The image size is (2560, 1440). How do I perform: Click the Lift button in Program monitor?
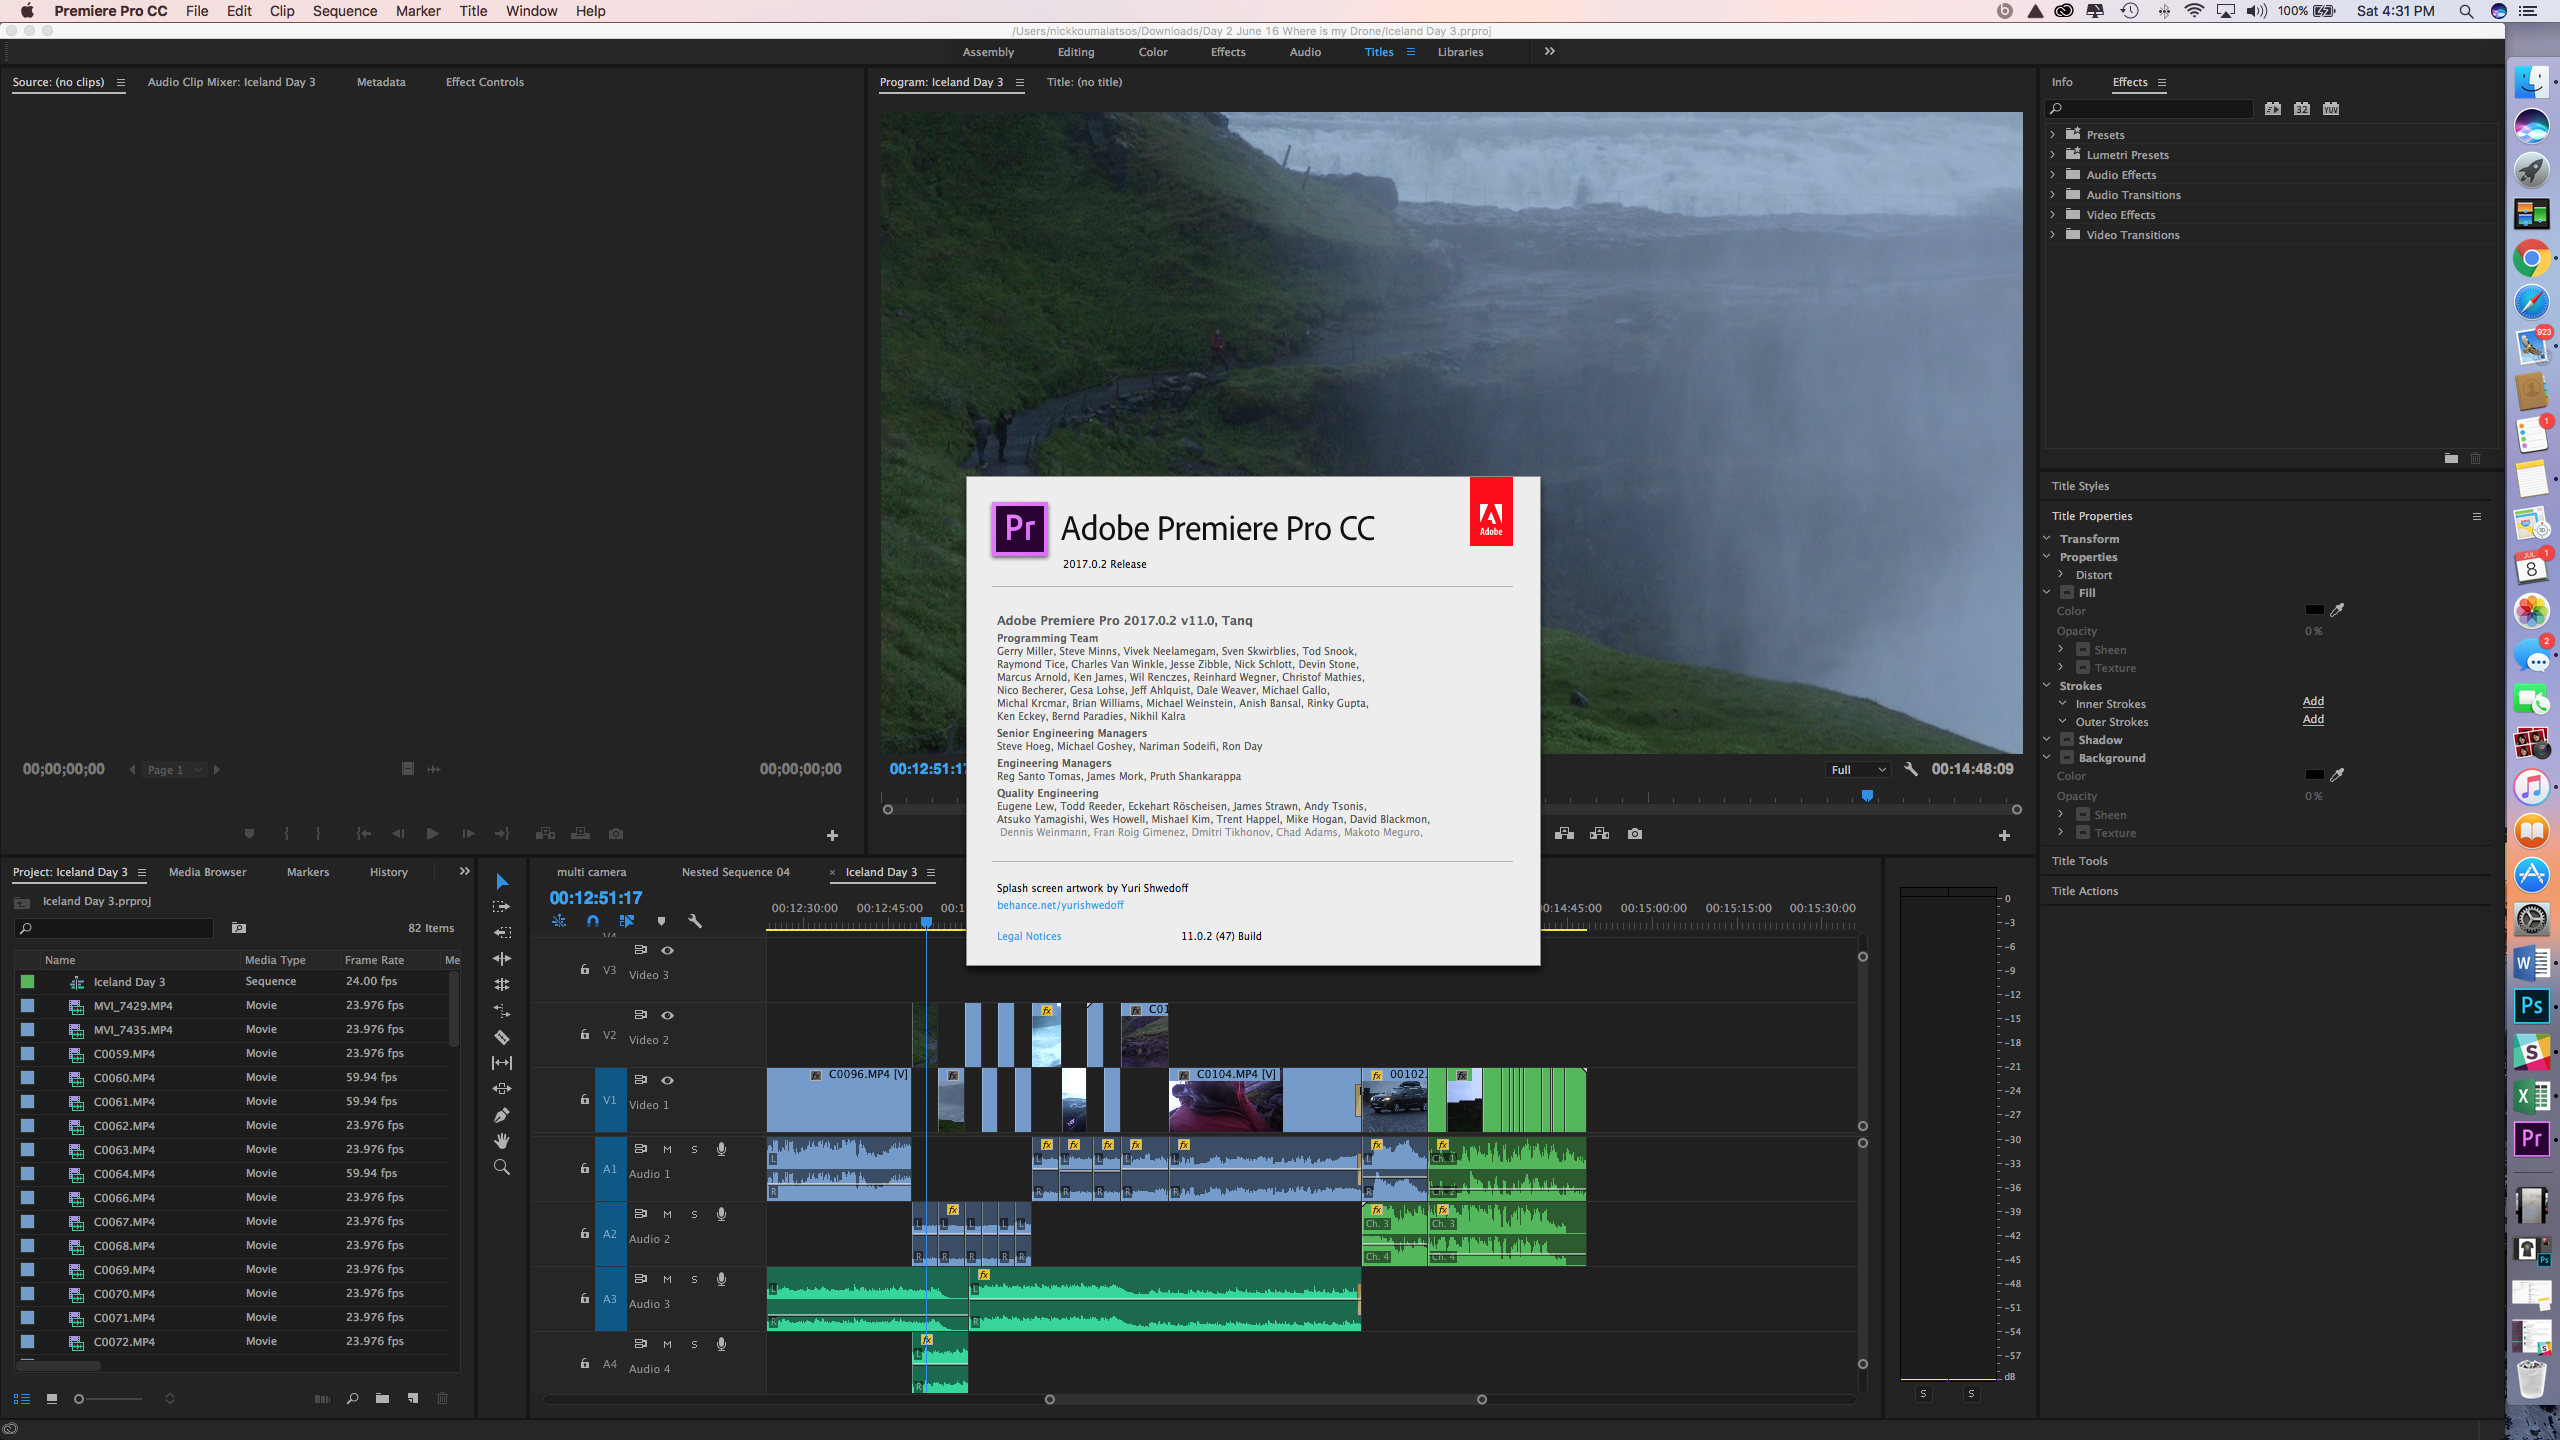pos(1564,834)
